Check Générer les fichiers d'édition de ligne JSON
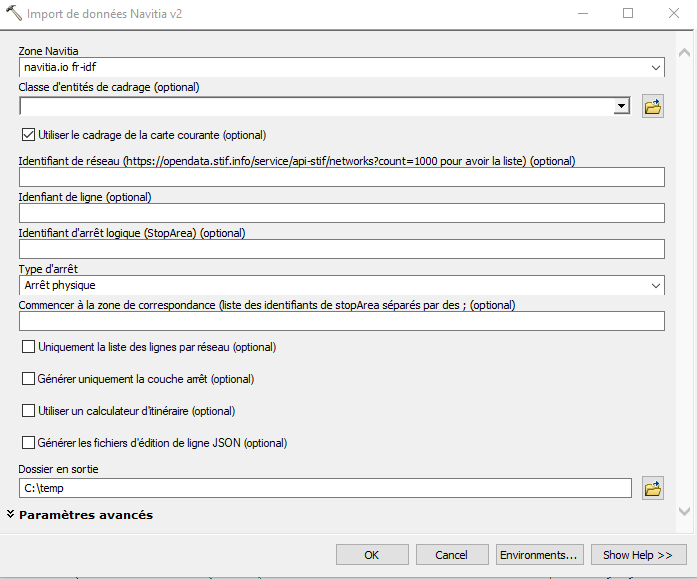 point(28,443)
